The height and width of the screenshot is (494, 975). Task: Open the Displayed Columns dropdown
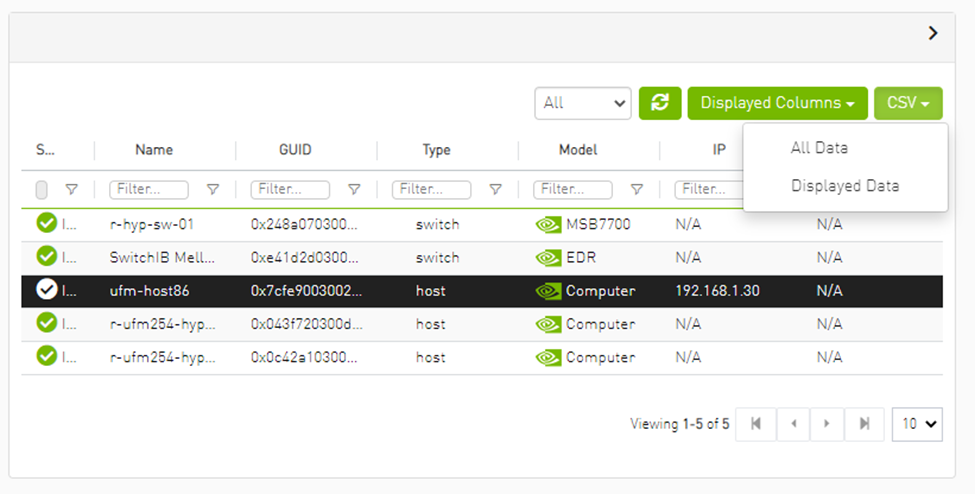(x=777, y=103)
